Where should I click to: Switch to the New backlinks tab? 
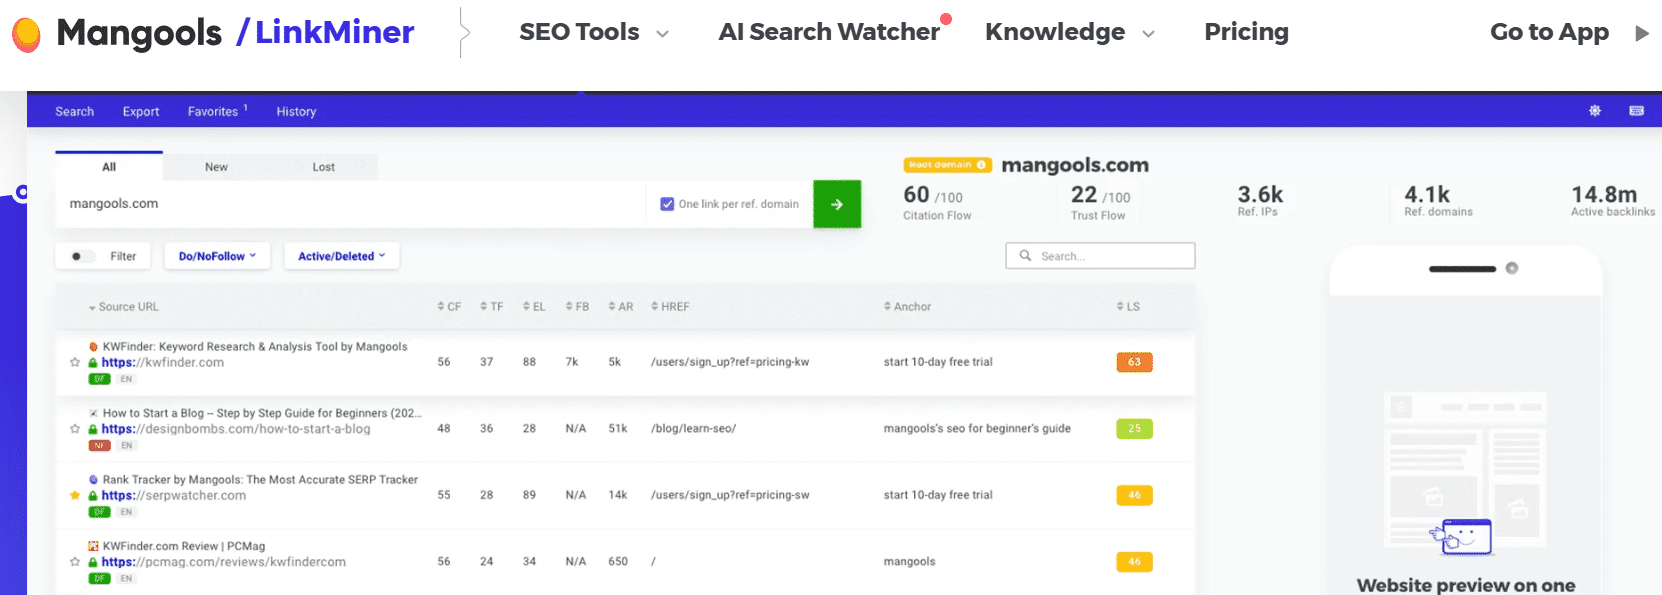tap(216, 167)
